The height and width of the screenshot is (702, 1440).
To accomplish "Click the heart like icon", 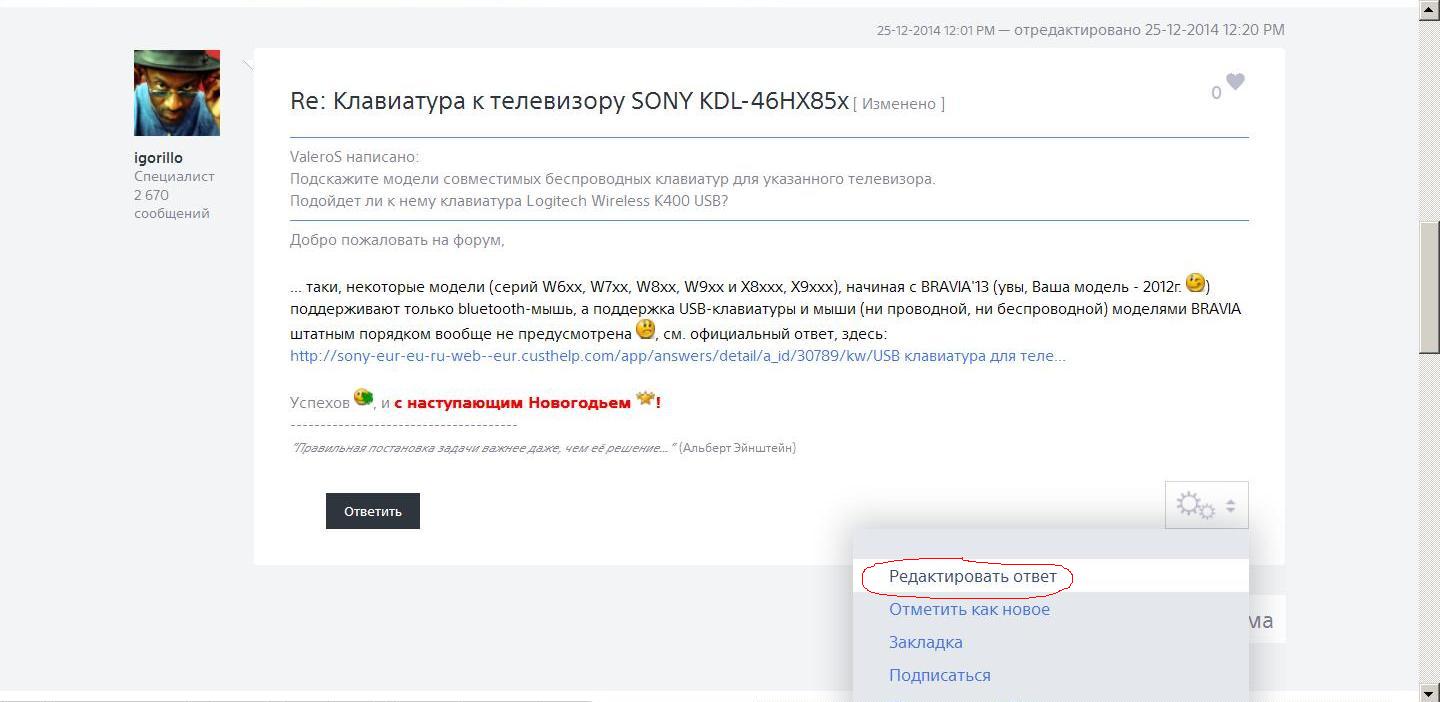I will click(1236, 82).
